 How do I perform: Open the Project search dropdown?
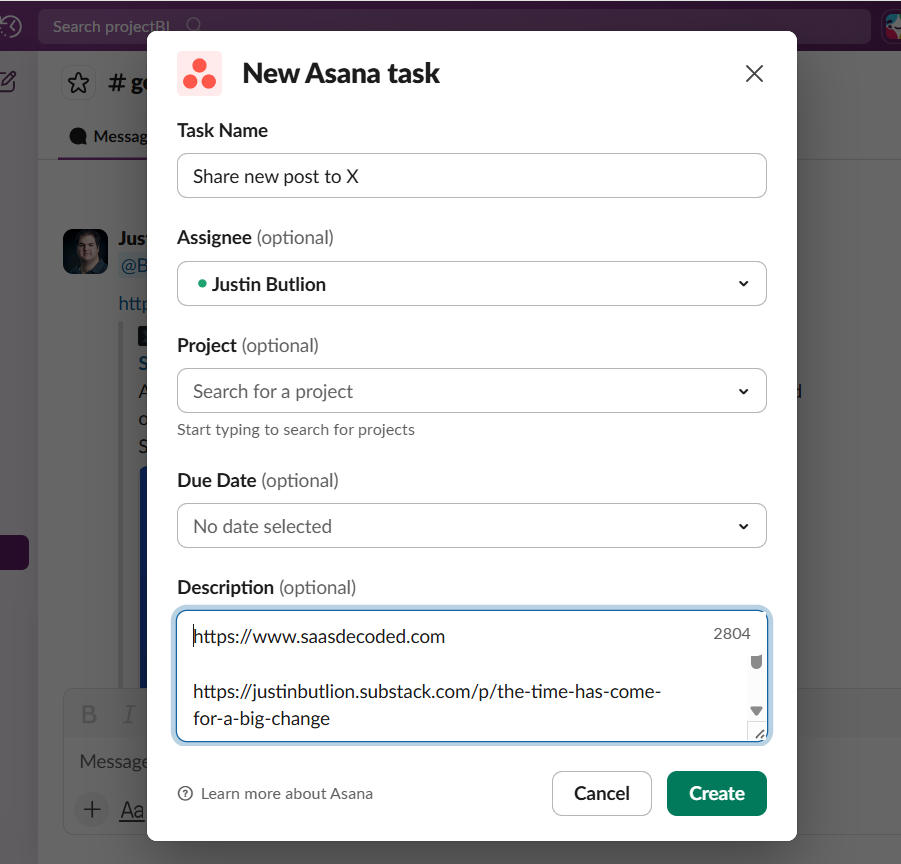coord(472,391)
